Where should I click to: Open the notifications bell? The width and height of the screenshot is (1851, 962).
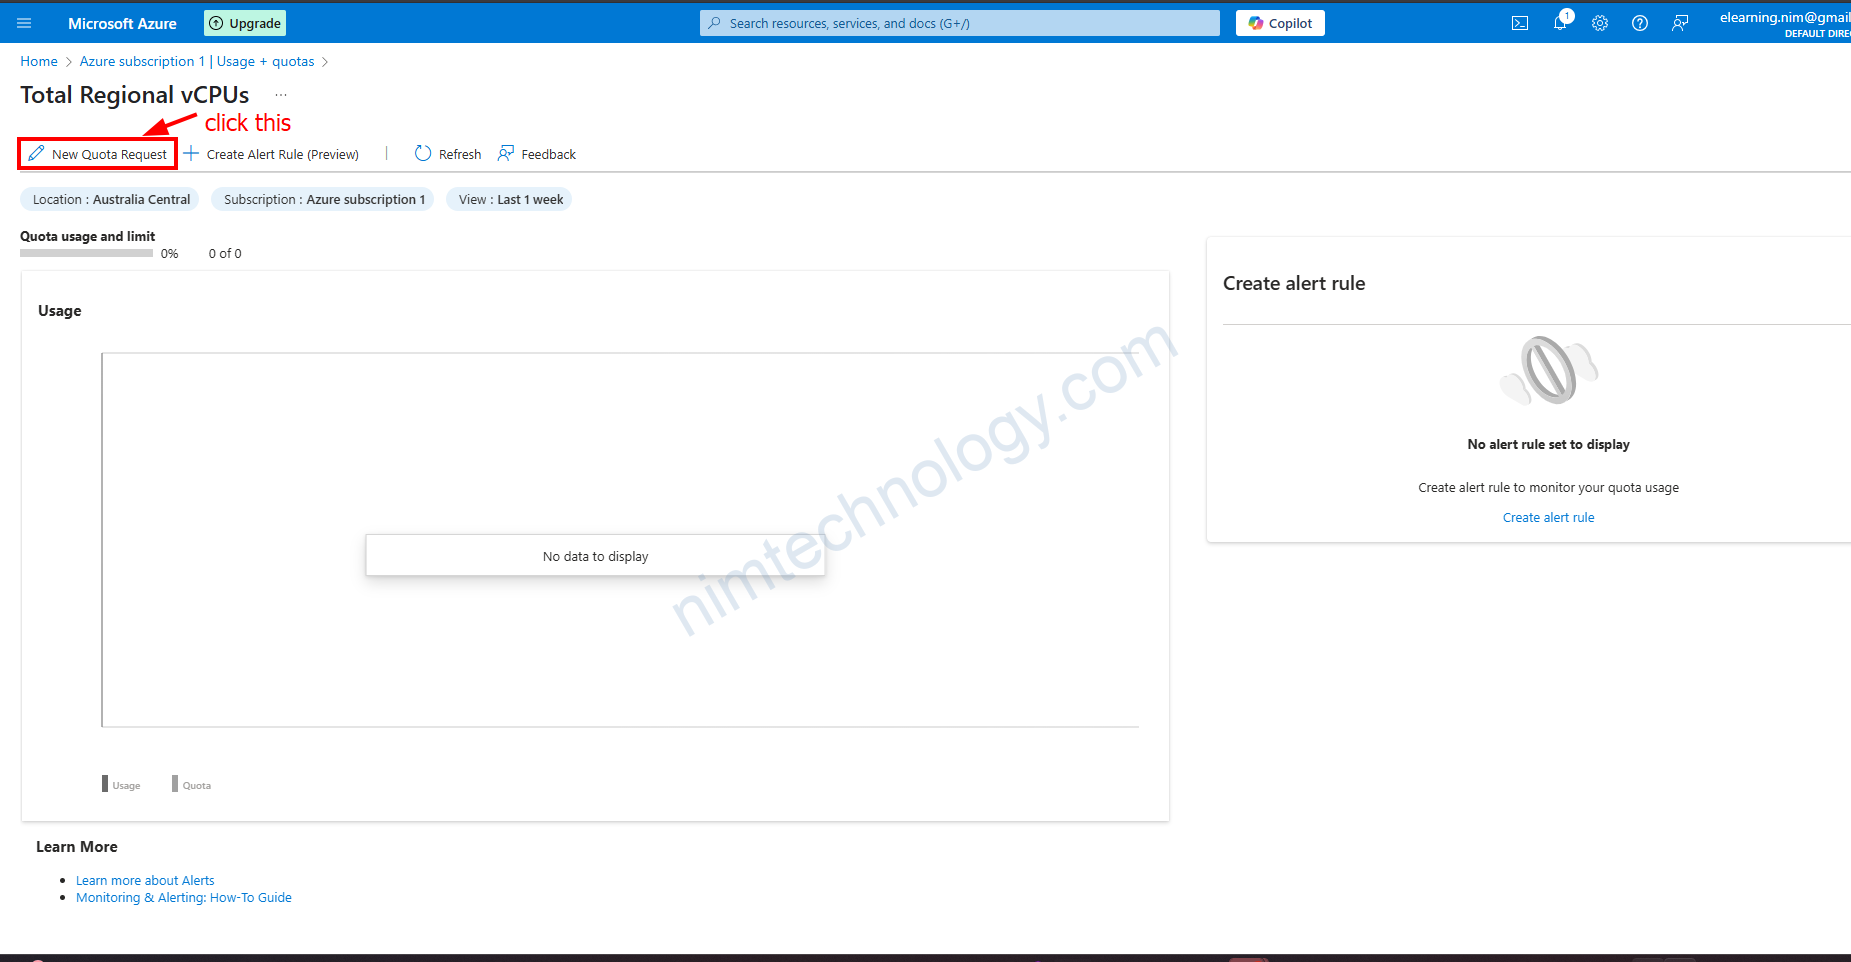click(1560, 23)
